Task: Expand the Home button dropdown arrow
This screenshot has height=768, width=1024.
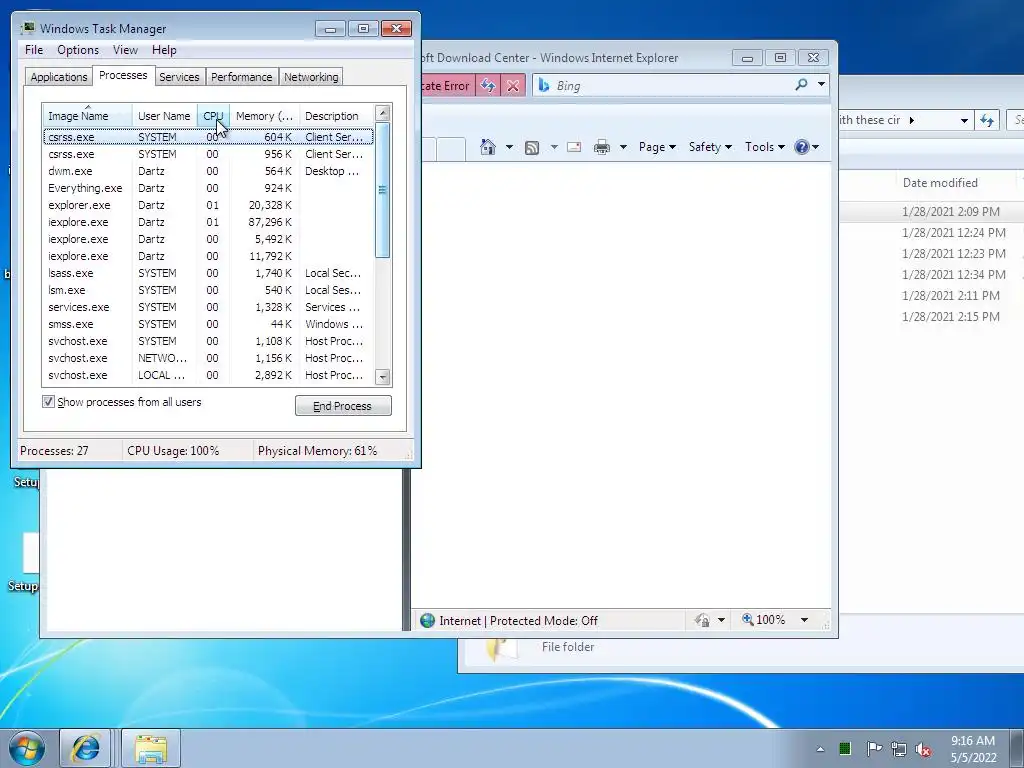Action: (509, 147)
